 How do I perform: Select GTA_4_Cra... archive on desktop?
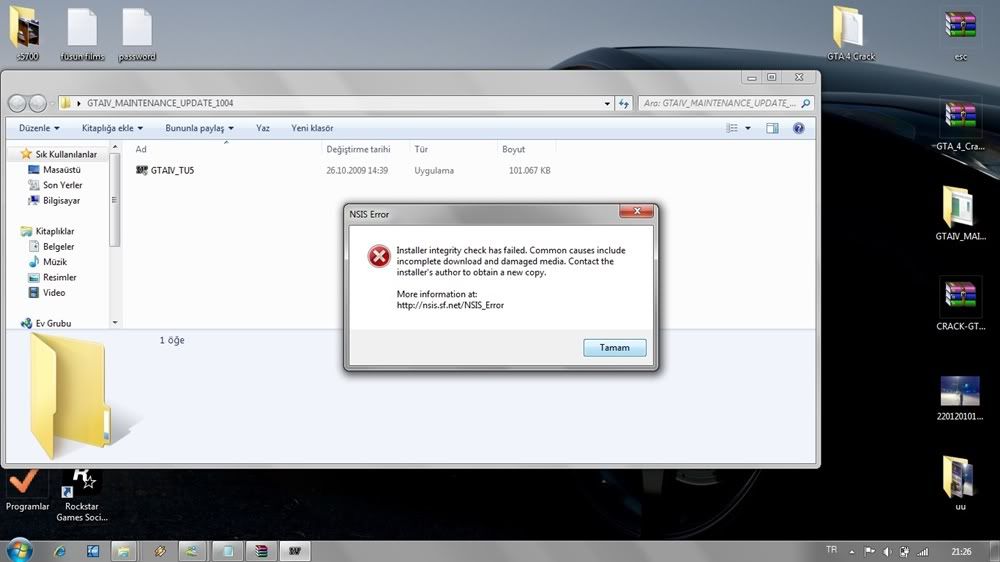click(960, 125)
